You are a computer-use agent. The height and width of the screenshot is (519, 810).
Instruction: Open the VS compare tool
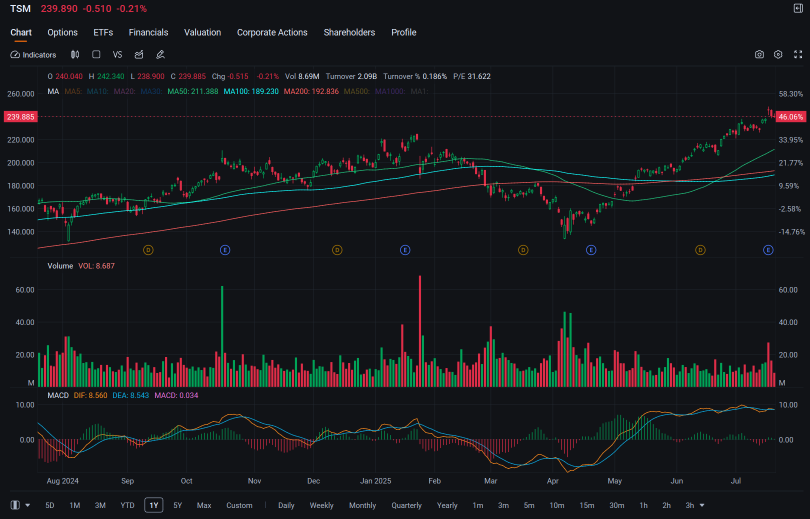pos(117,55)
